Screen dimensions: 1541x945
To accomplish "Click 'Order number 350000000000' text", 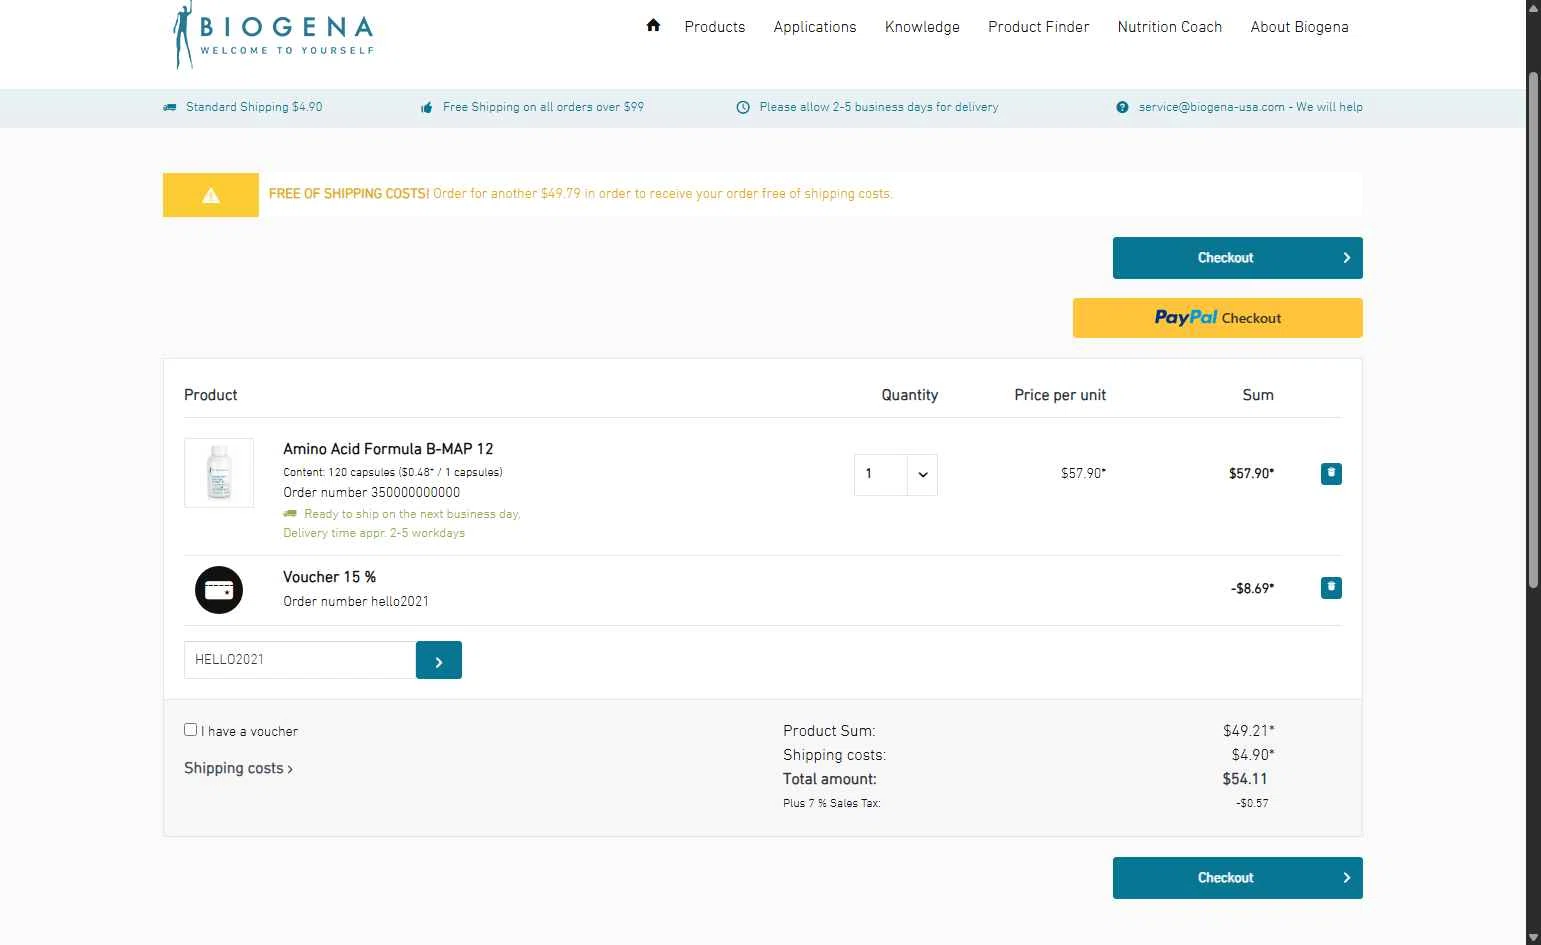I will point(372,492).
